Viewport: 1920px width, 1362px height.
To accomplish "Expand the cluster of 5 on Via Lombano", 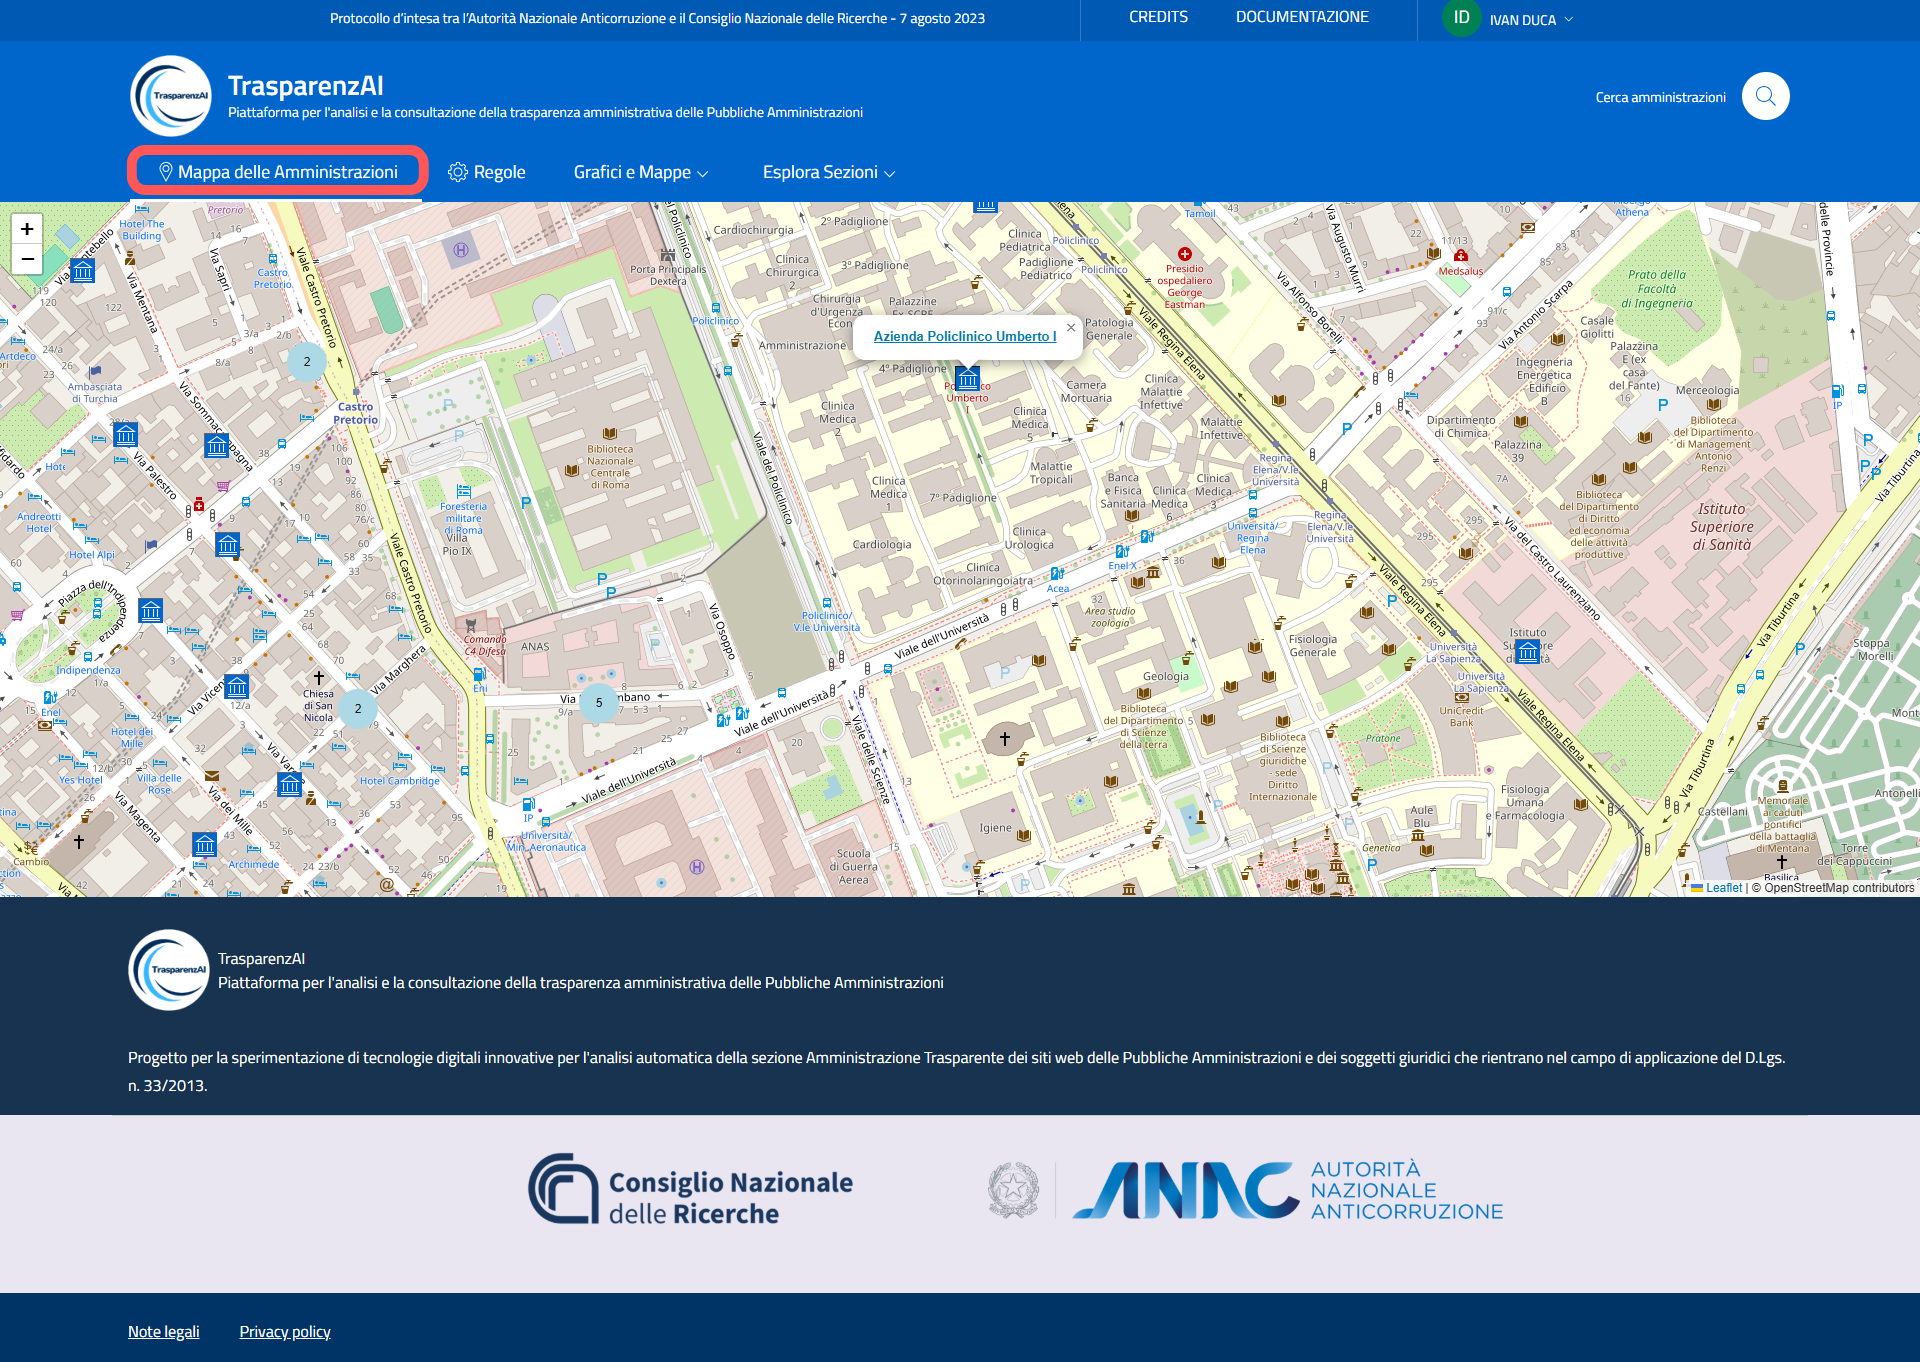I will click(x=599, y=702).
